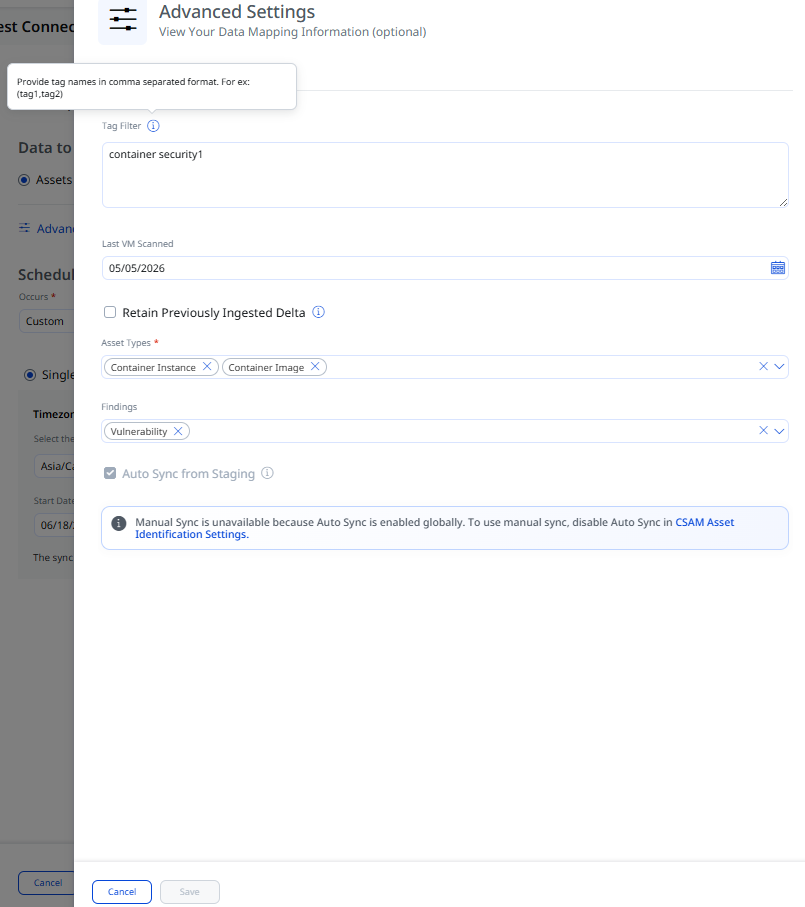Click 'View Your Data Mapping Information (optional)' subtitle
The height and width of the screenshot is (907, 805).
293,32
